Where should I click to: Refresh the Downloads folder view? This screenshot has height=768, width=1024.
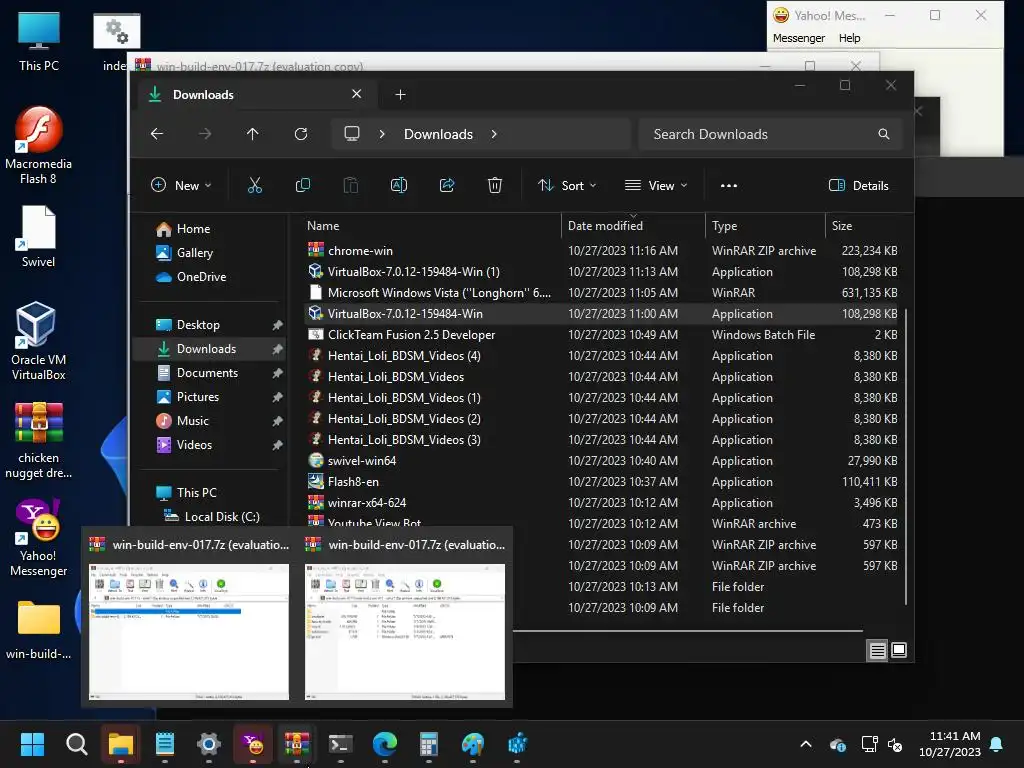[301, 134]
